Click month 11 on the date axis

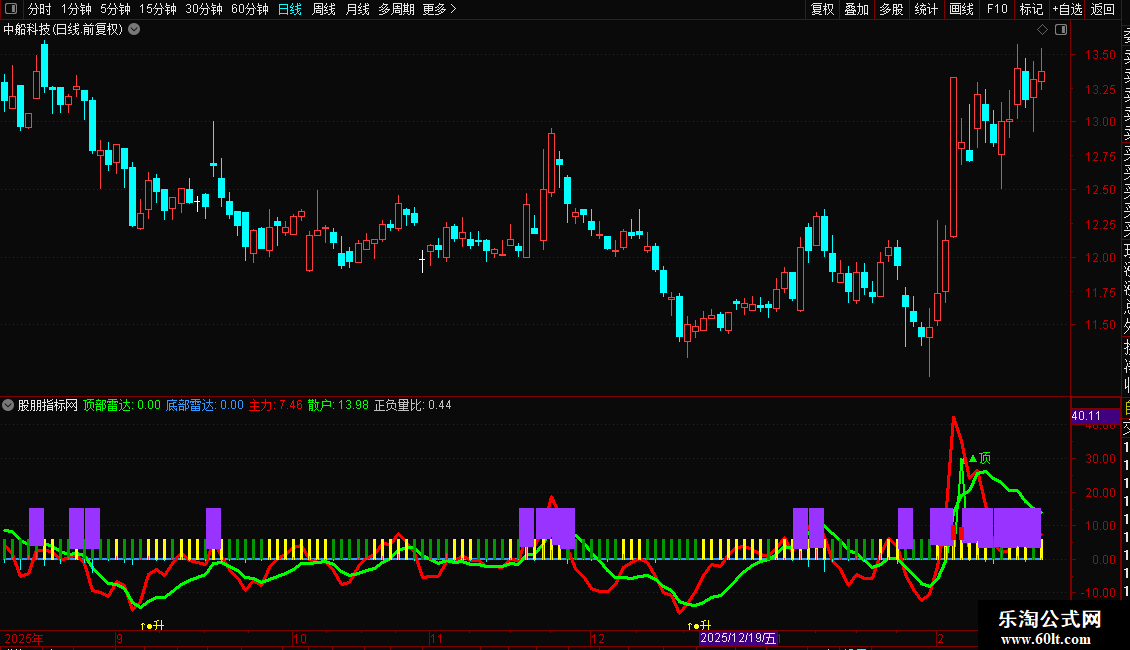coord(436,638)
